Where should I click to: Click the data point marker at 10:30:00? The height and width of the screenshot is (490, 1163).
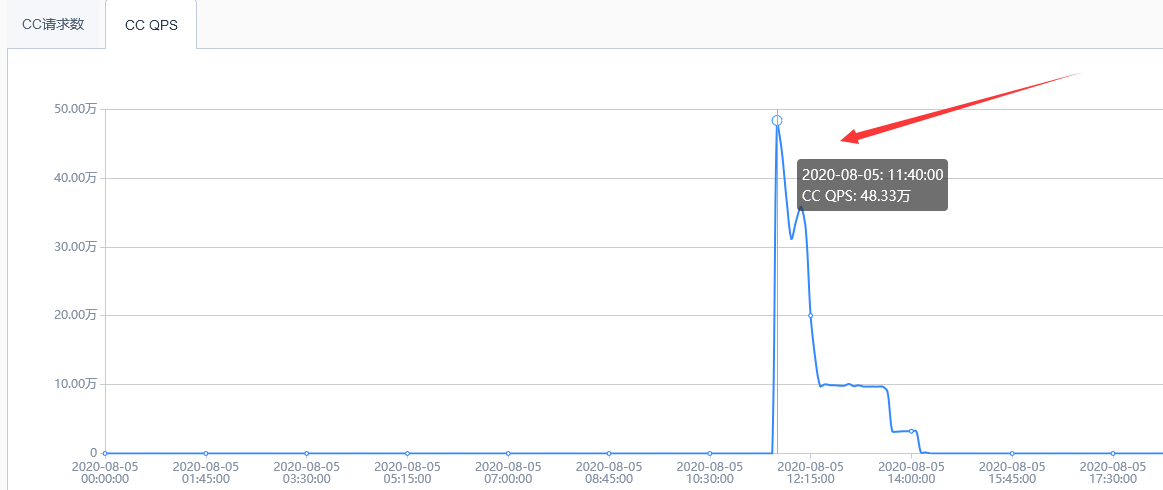(709, 453)
